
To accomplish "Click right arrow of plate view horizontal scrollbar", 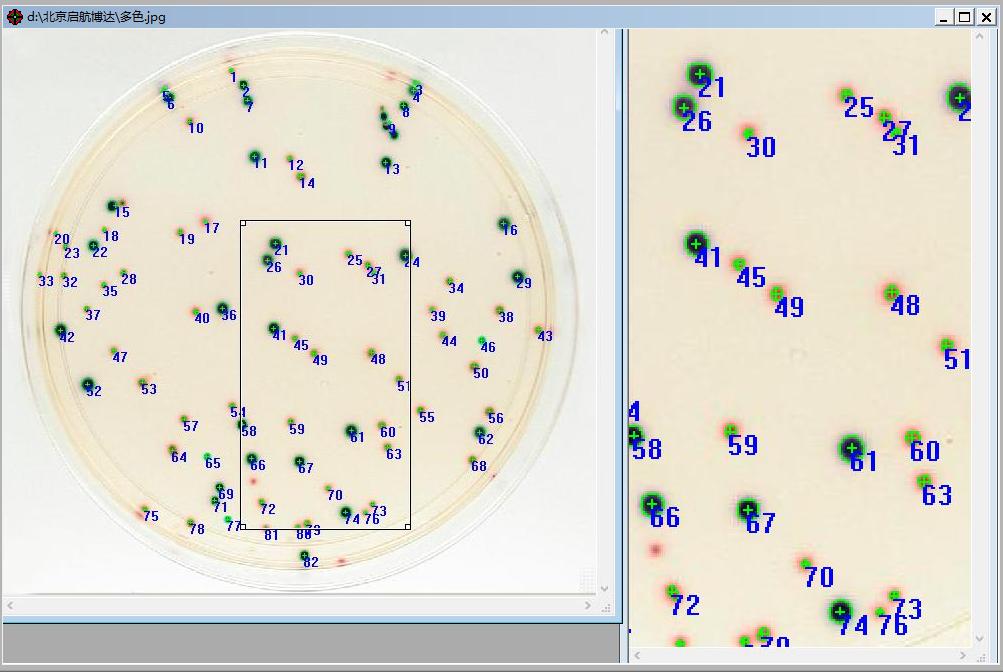I will click(588, 606).
